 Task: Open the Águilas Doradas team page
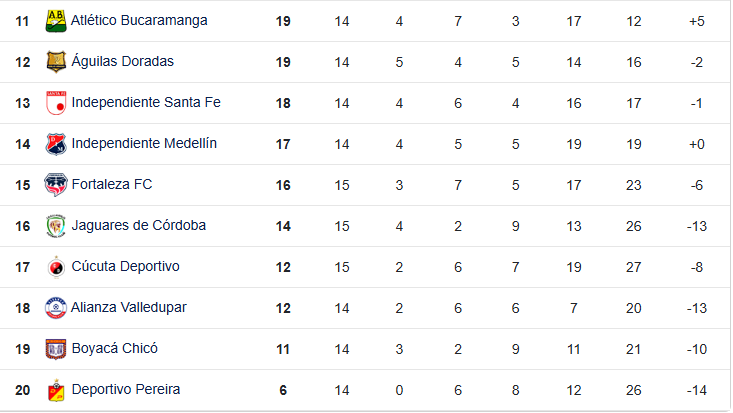[x=122, y=61]
